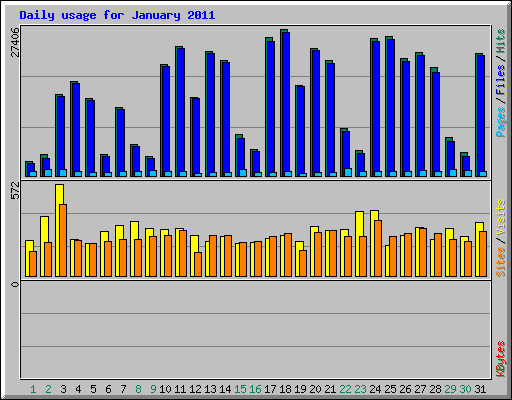The width and height of the screenshot is (512, 400).
Task: Click the day 6 axis label
Action: pos(108,389)
